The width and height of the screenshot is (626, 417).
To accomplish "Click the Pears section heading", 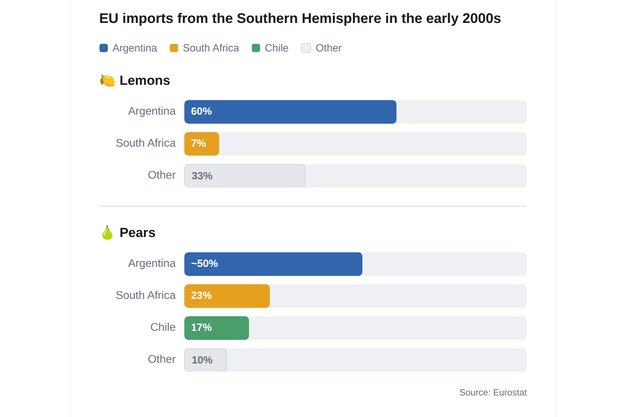I will [137, 232].
